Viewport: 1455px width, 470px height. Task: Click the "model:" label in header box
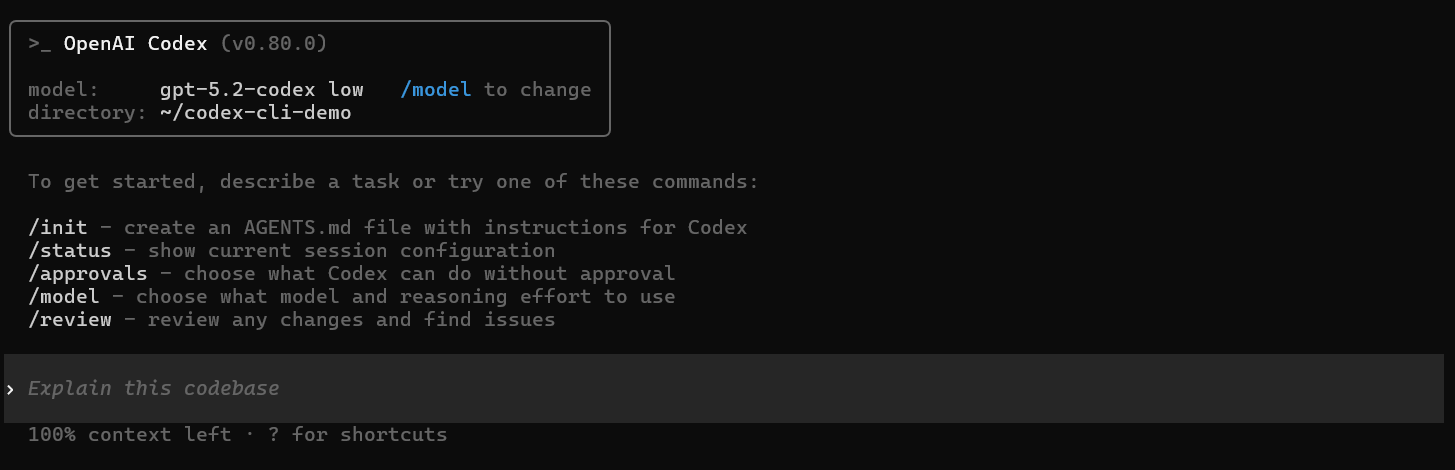pos(63,90)
